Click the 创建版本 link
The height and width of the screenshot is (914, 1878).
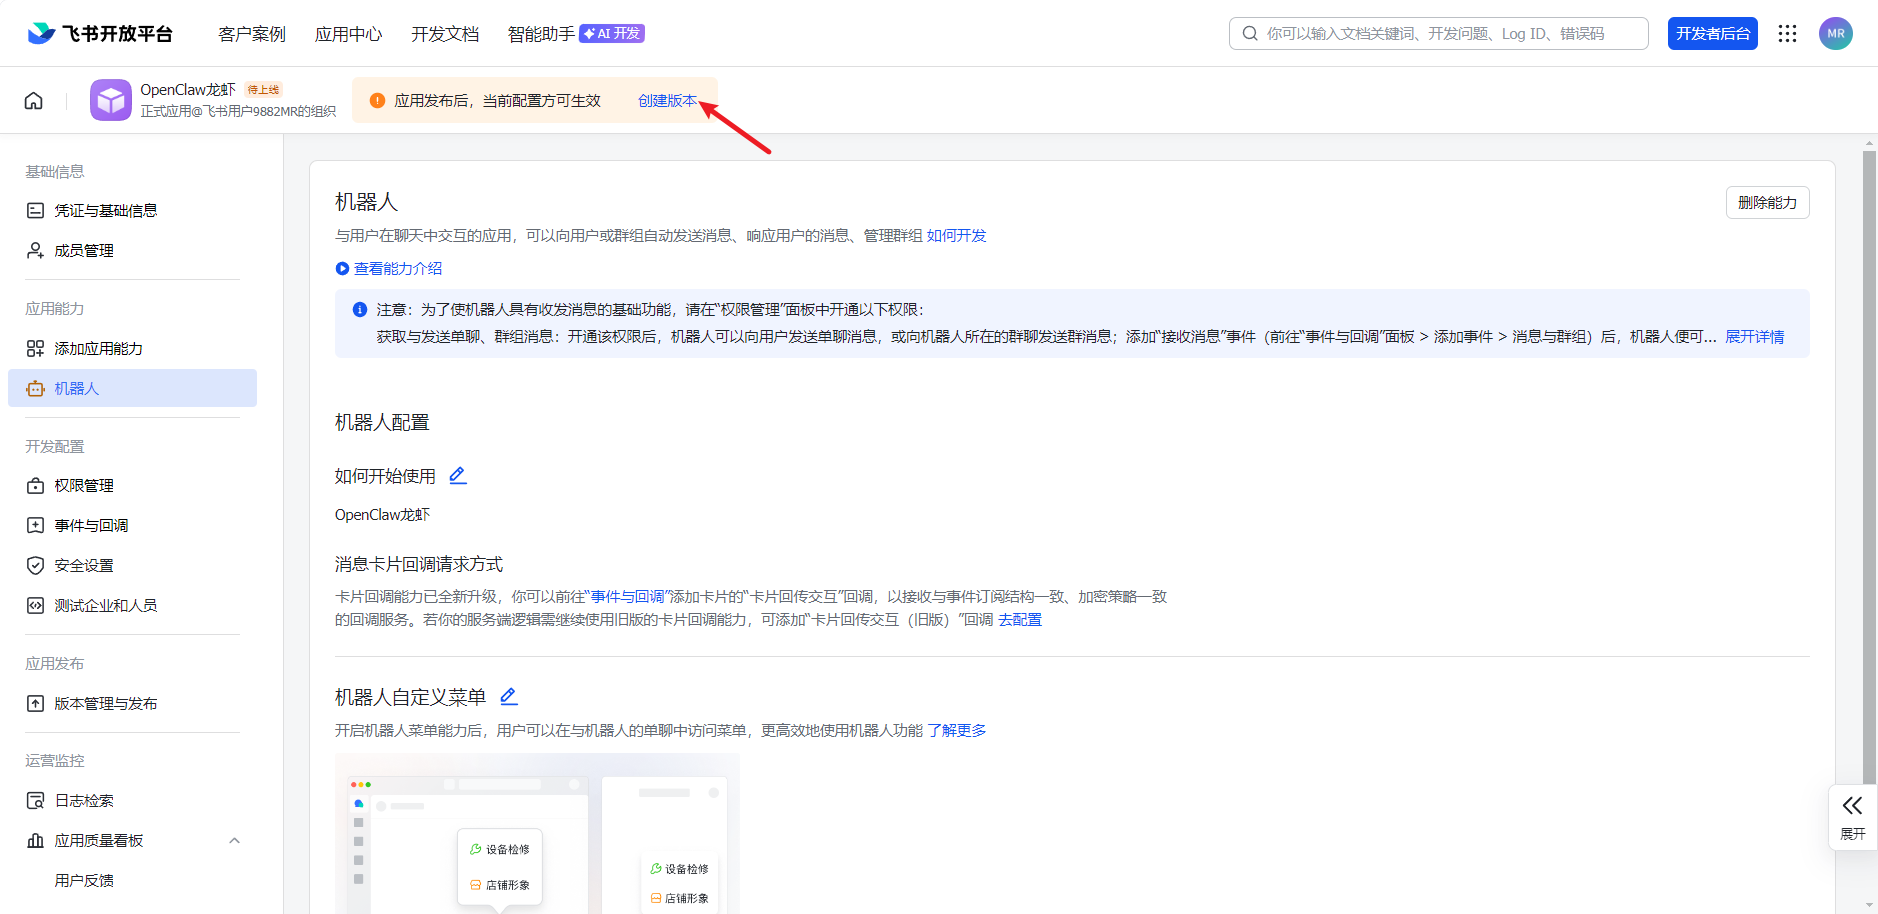coord(667,101)
